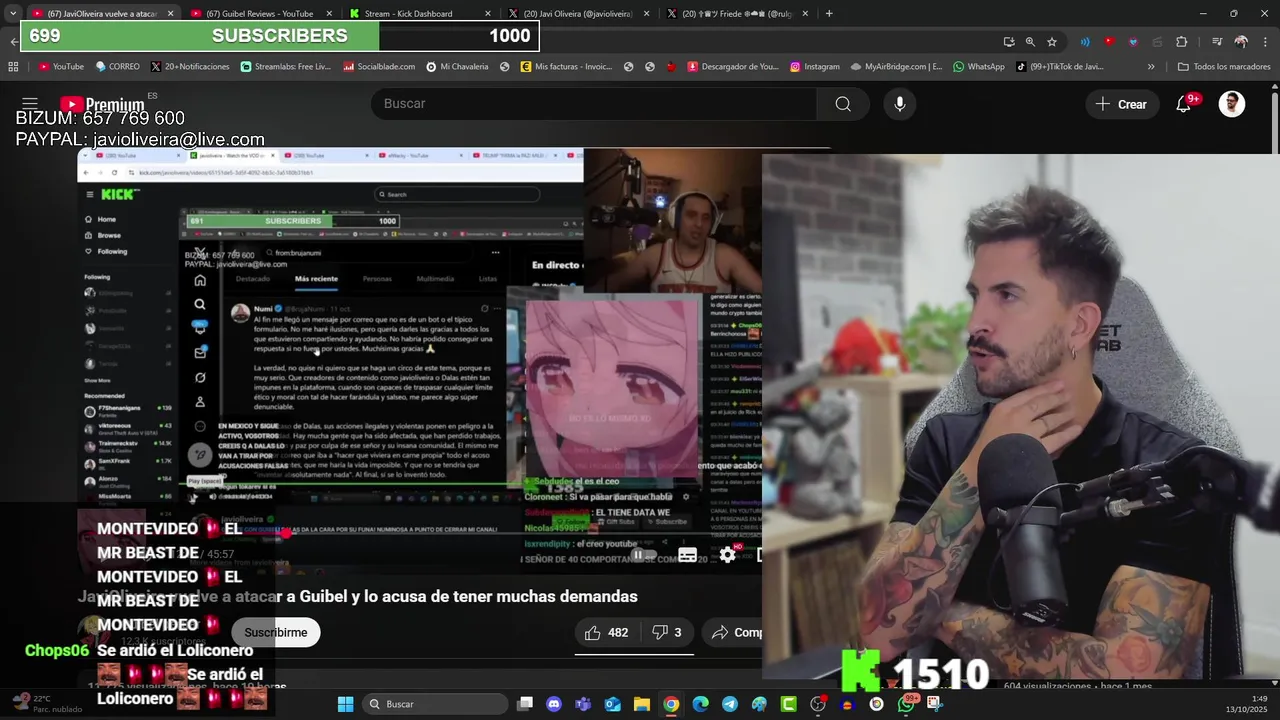Open Google Chrome from the taskbar
The height and width of the screenshot is (720, 1280).
(x=671, y=704)
